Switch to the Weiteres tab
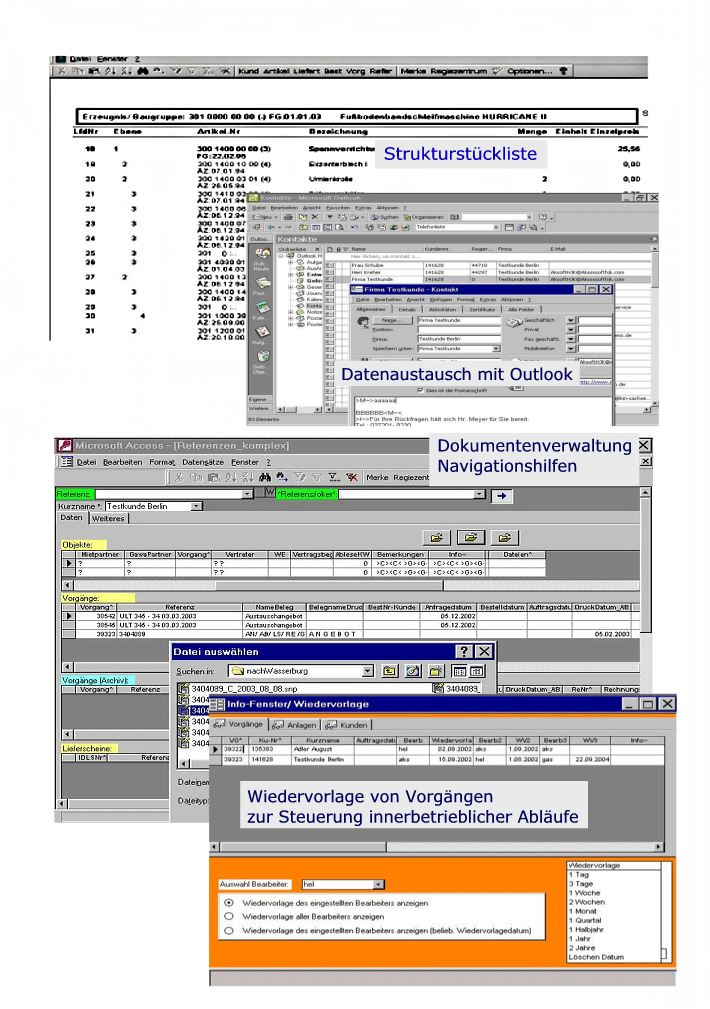This screenshot has width=710, height=1009. pos(107,518)
